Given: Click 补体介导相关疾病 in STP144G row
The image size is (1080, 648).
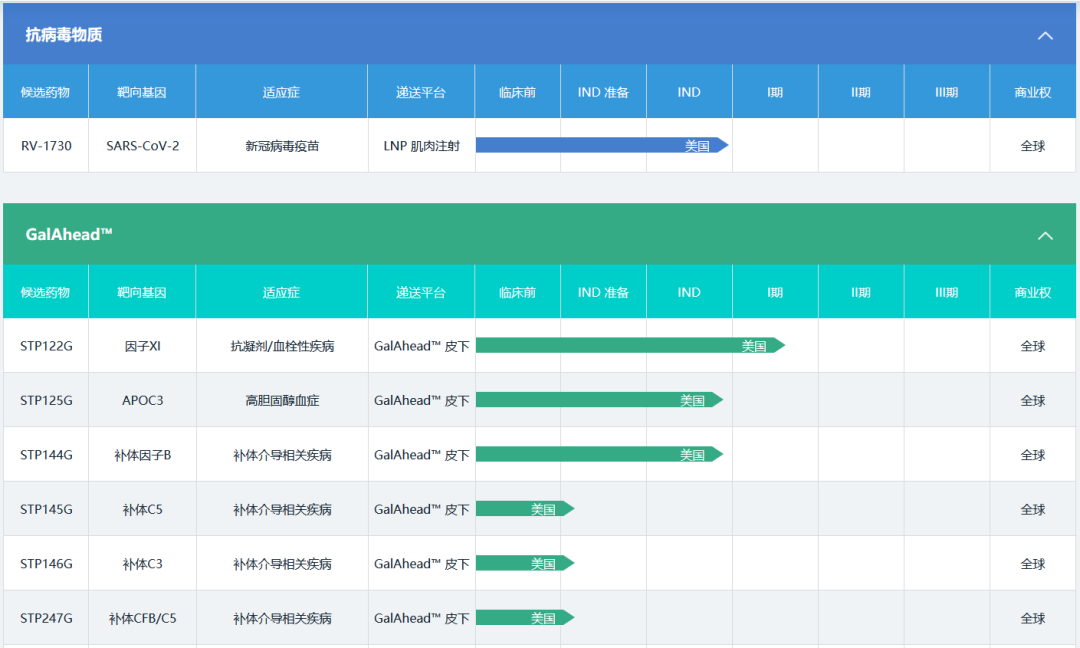Looking at the screenshot, I should (x=282, y=454).
